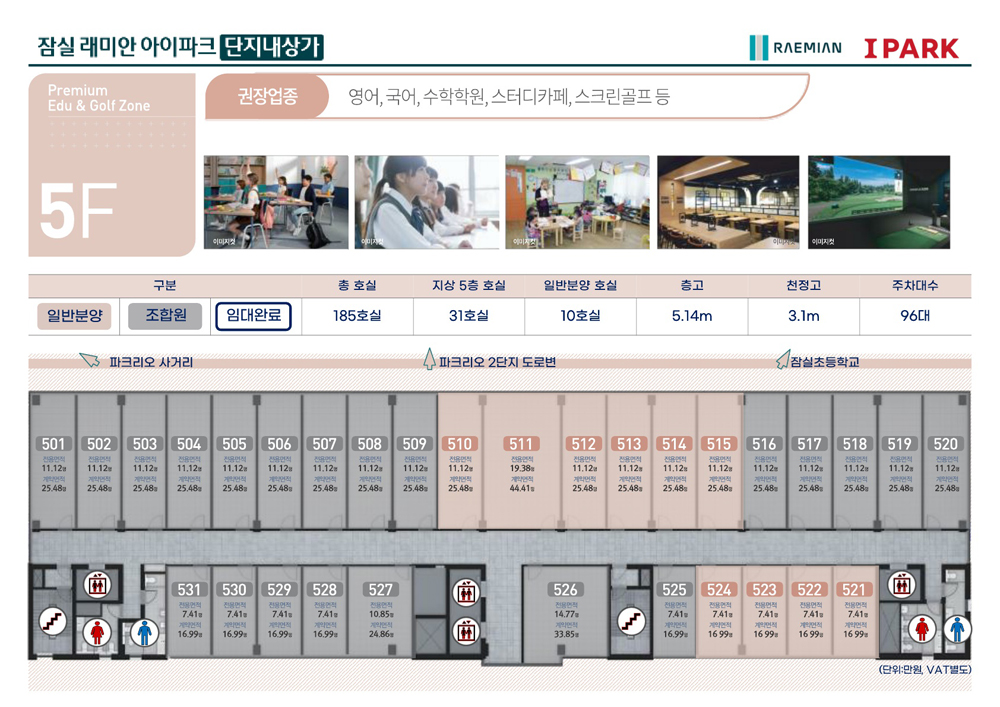Click the 단지내상가 title badge

(272, 47)
